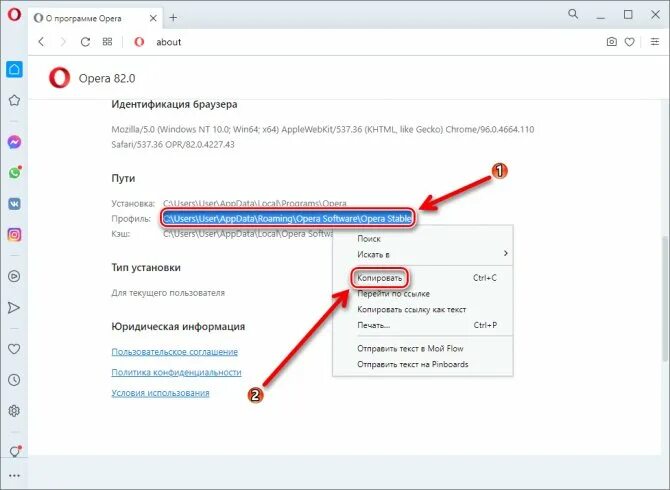This screenshot has width=670, height=490.
Task: Choose 'Печать...' from context menu
Action: pos(423,325)
